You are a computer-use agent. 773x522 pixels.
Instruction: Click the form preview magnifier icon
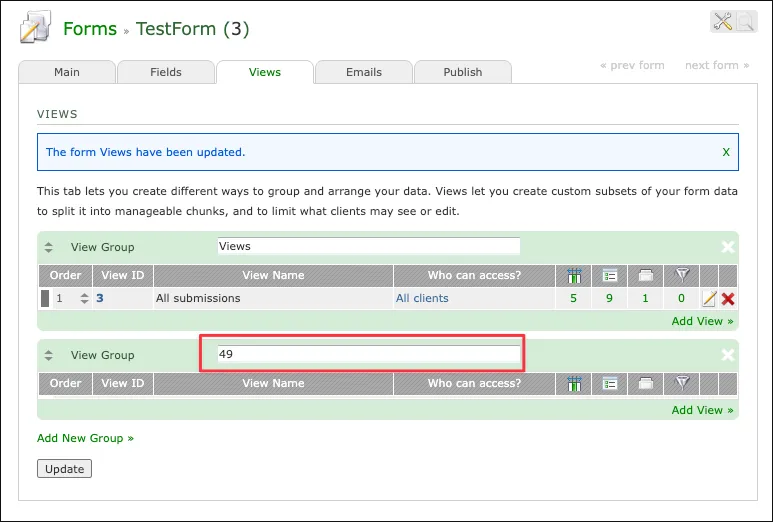click(745, 22)
